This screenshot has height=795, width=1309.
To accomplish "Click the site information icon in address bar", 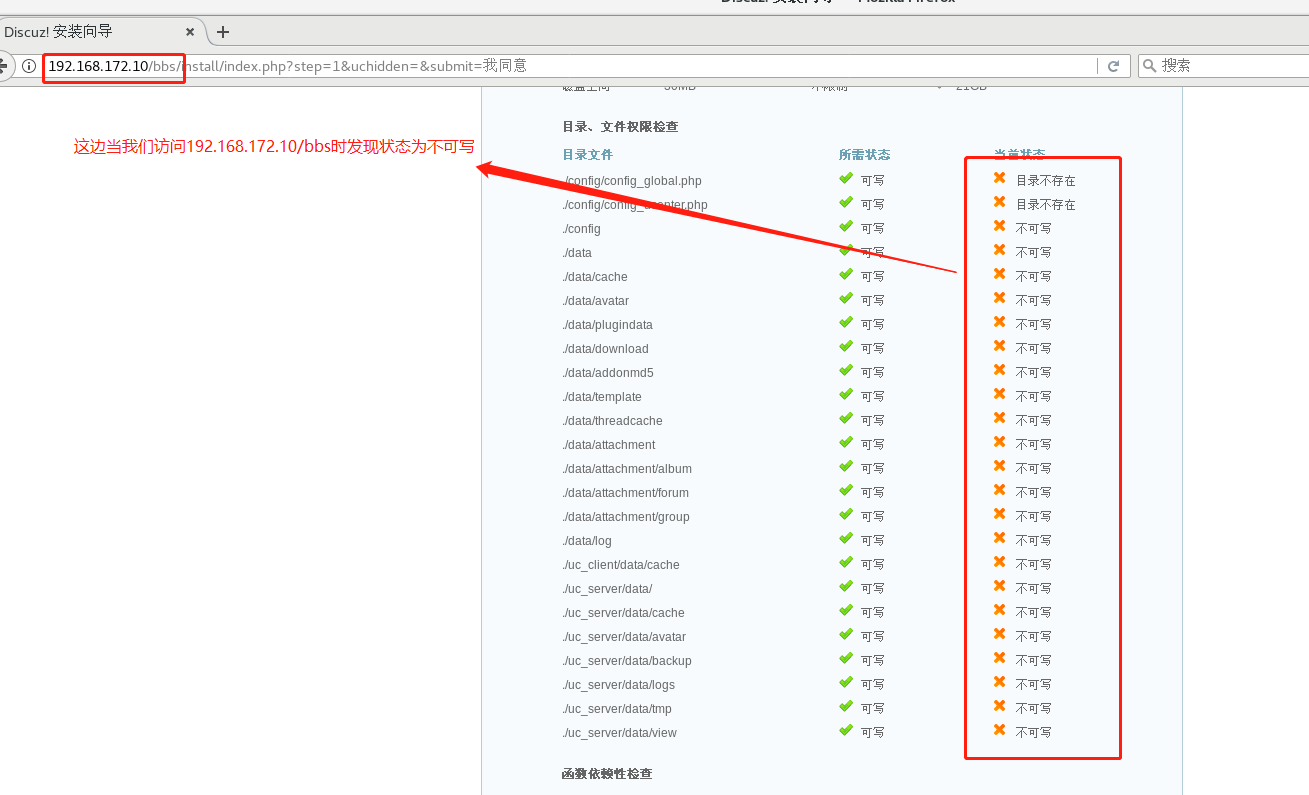I will click(x=30, y=66).
